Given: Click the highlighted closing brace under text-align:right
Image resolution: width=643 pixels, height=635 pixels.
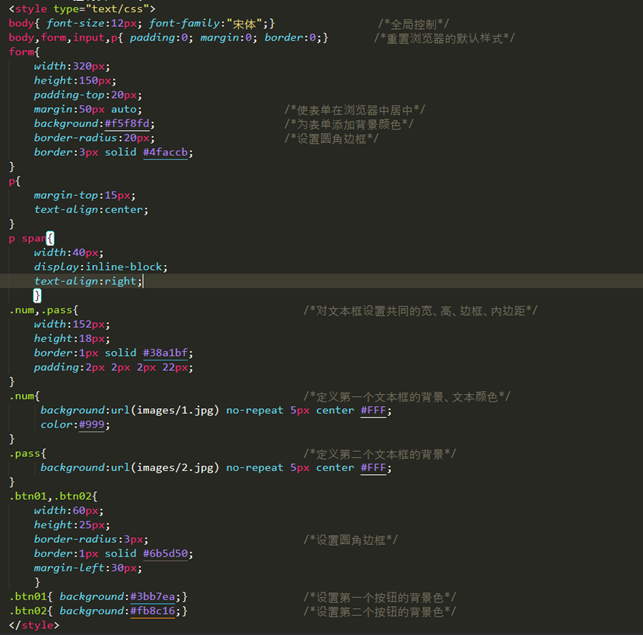Looking at the screenshot, I should click(x=37, y=295).
